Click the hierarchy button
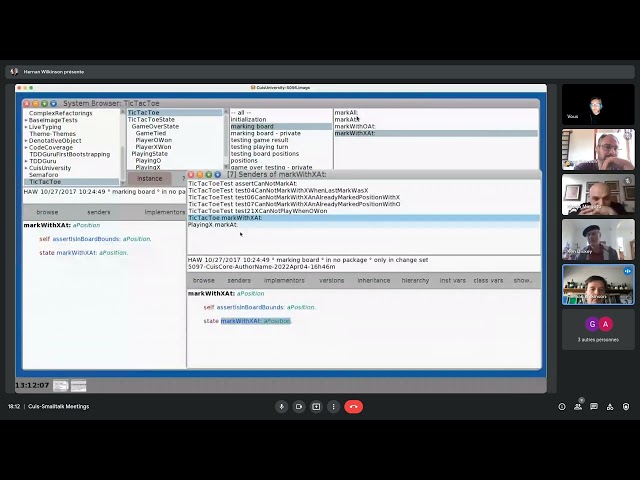This screenshot has width=640, height=480. 416,280
